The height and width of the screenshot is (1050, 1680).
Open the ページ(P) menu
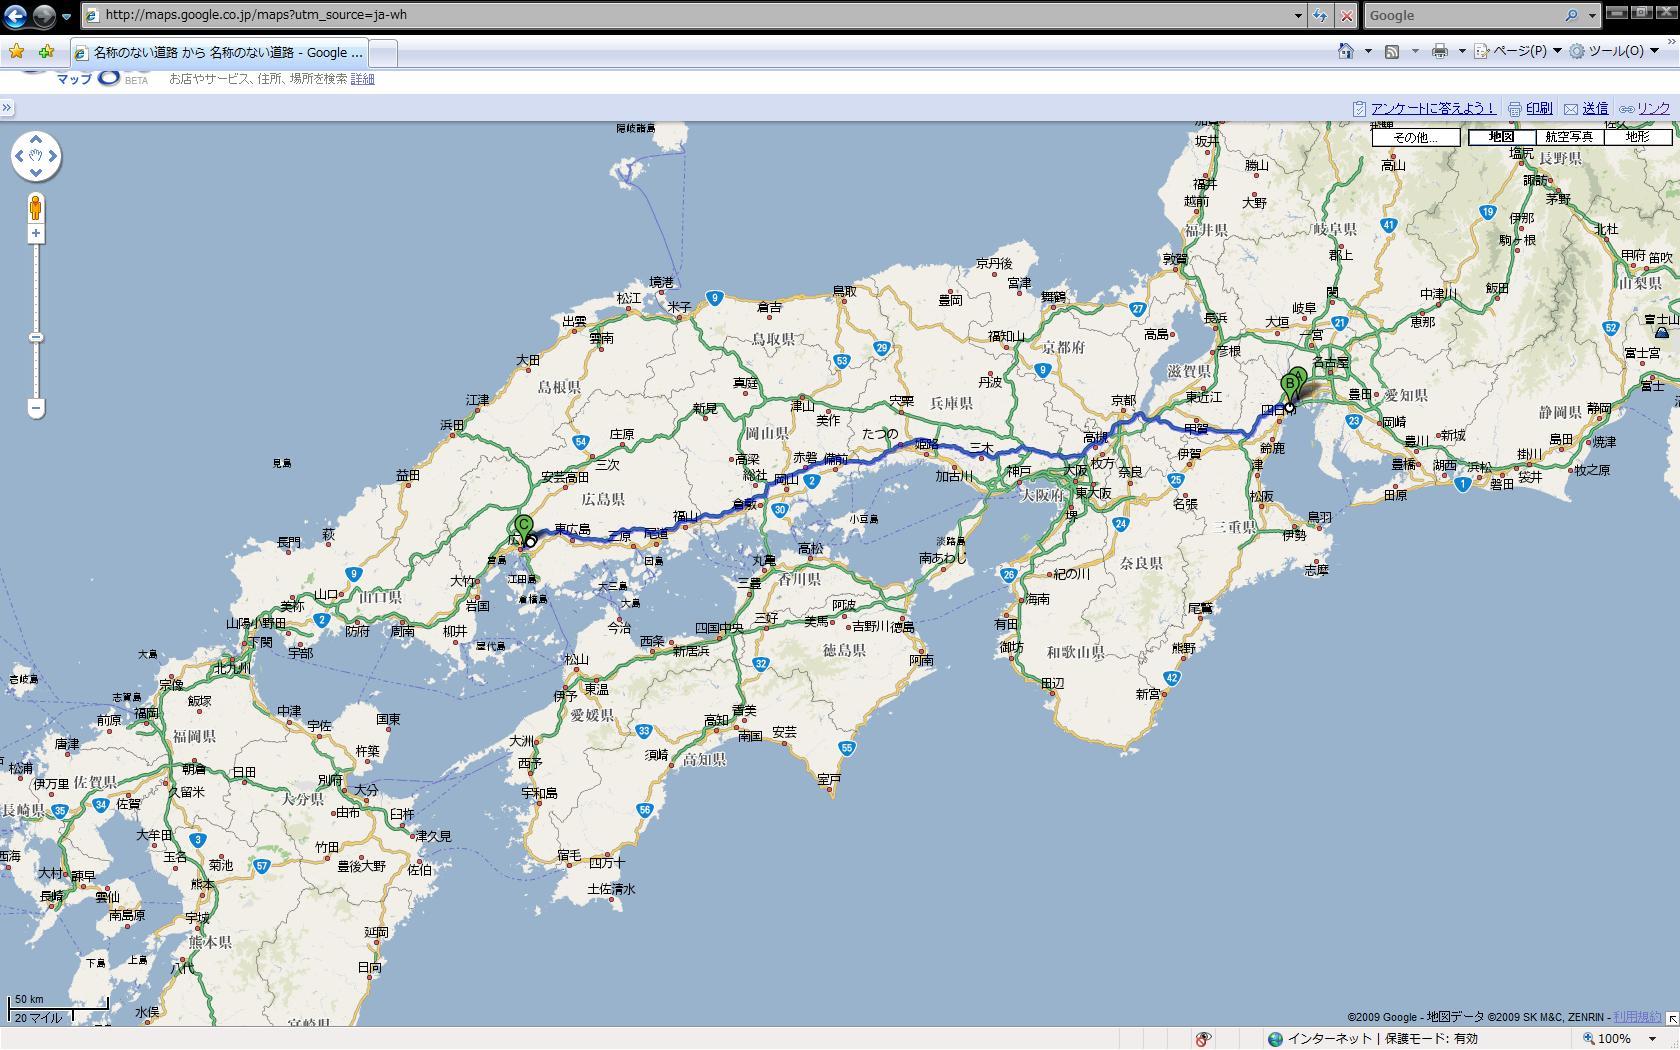(x=1517, y=51)
